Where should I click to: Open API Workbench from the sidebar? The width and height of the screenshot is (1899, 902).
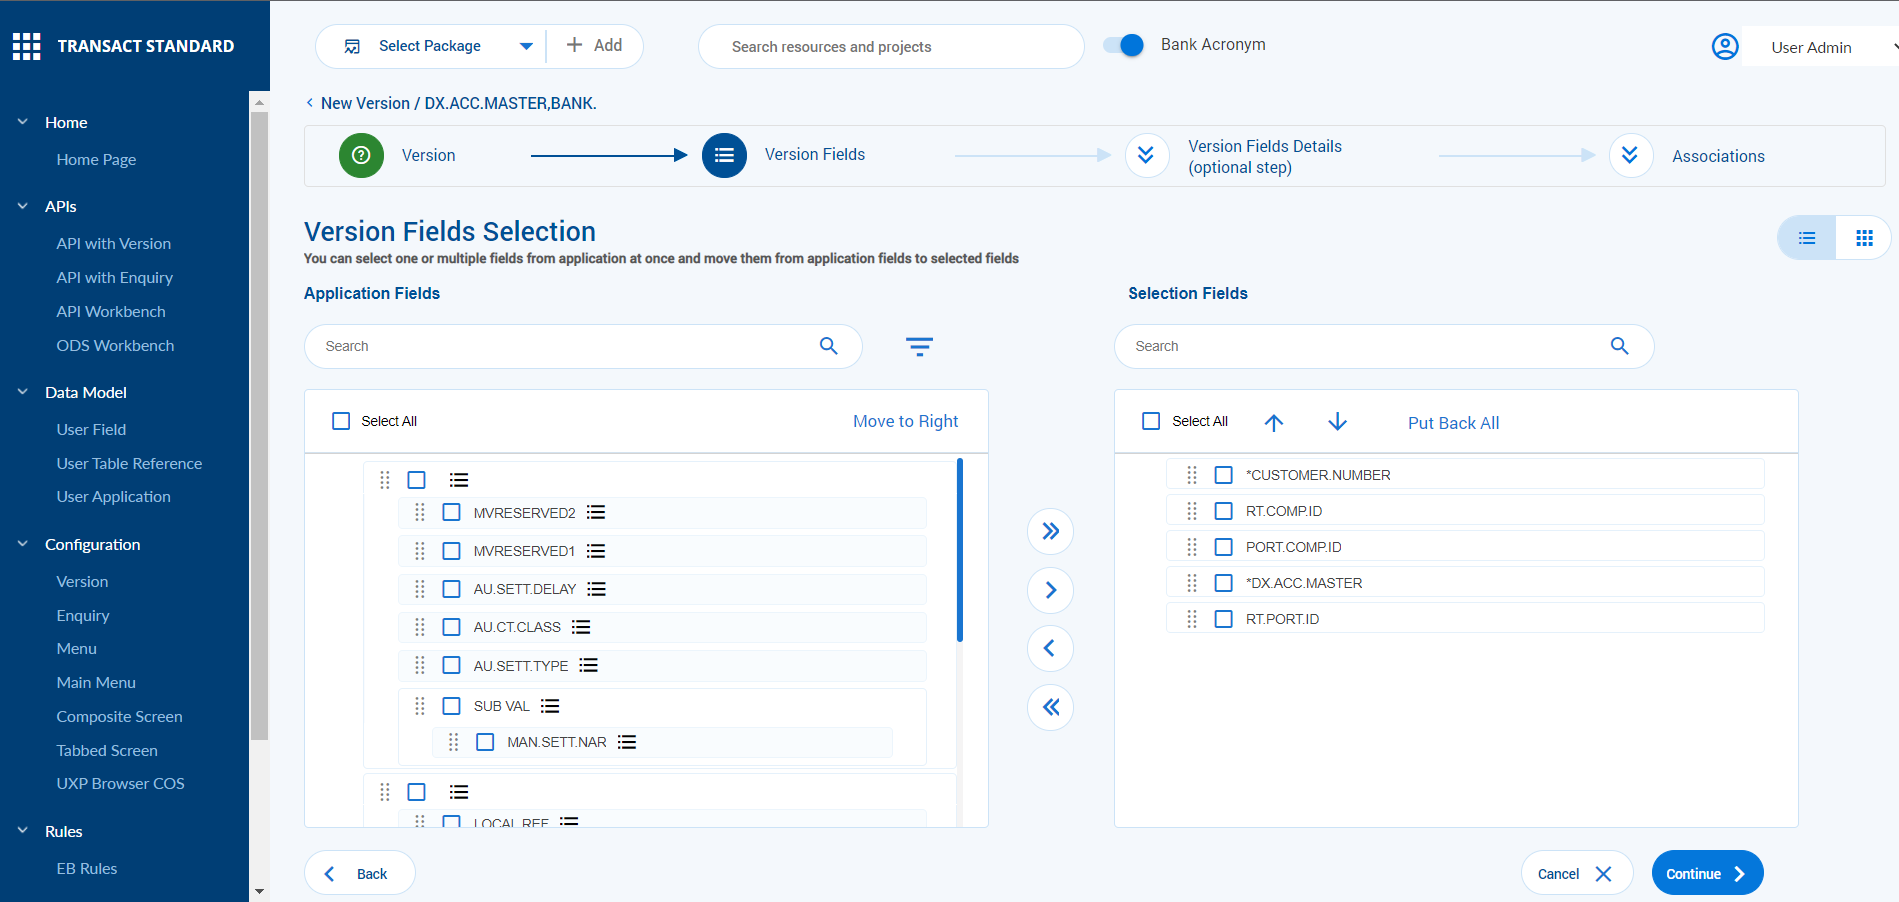pyautogui.click(x=111, y=311)
